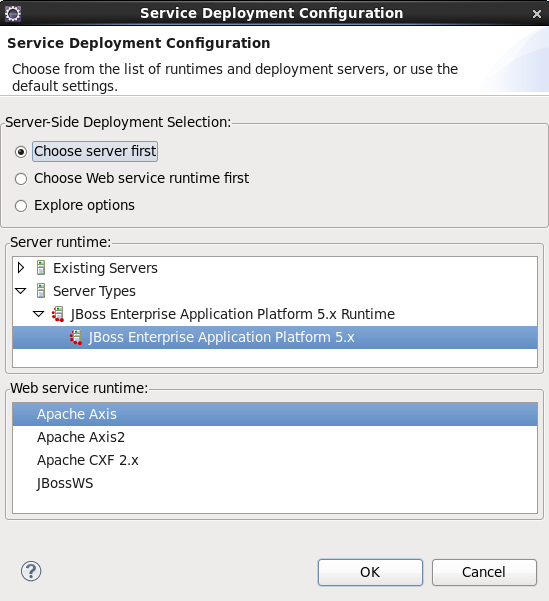Image resolution: width=549 pixels, height=601 pixels.
Task: Collapse JBoss Enterprise Application Platform 5.x Runtime node
Action: 38,314
